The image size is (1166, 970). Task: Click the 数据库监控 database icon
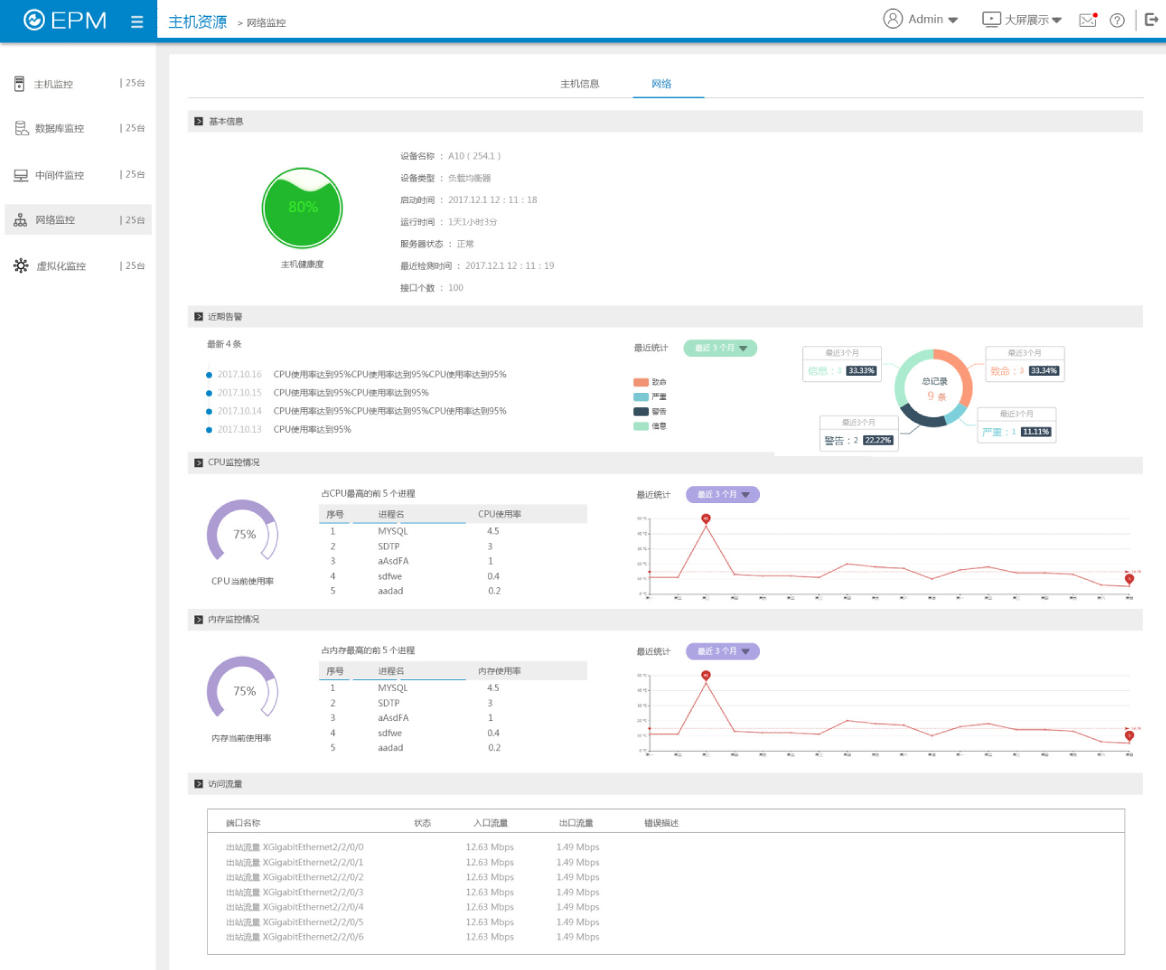(22, 129)
